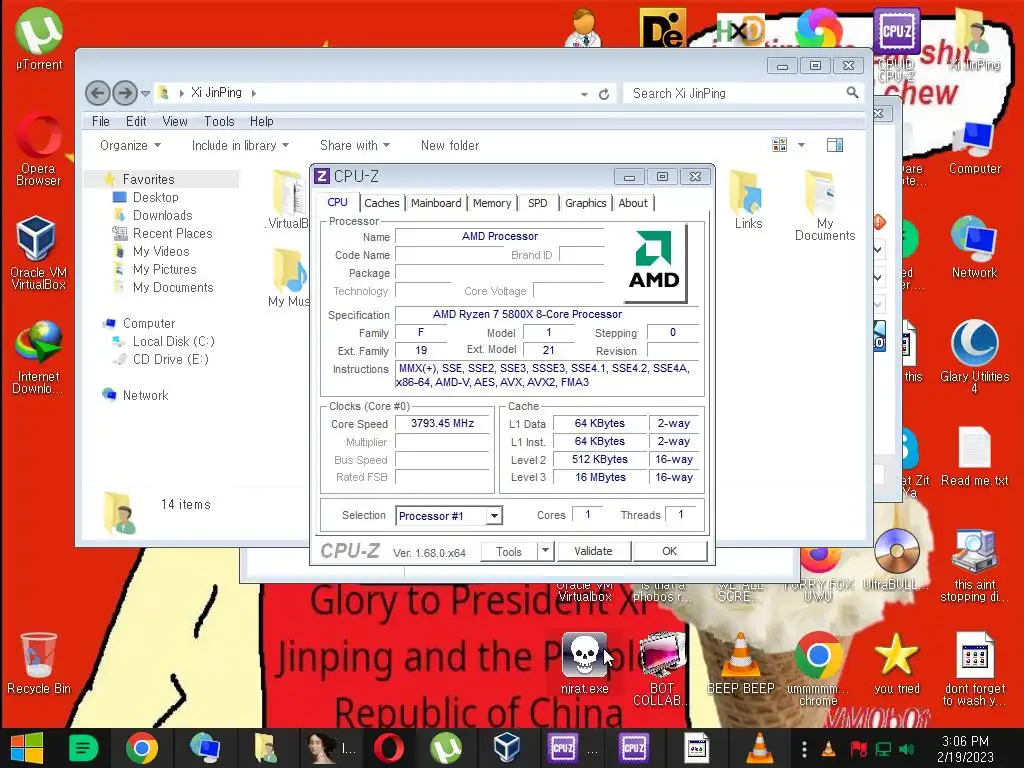Switch to the SPD tab
The height and width of the screenshot is (768, 1024).
point(537,203)
